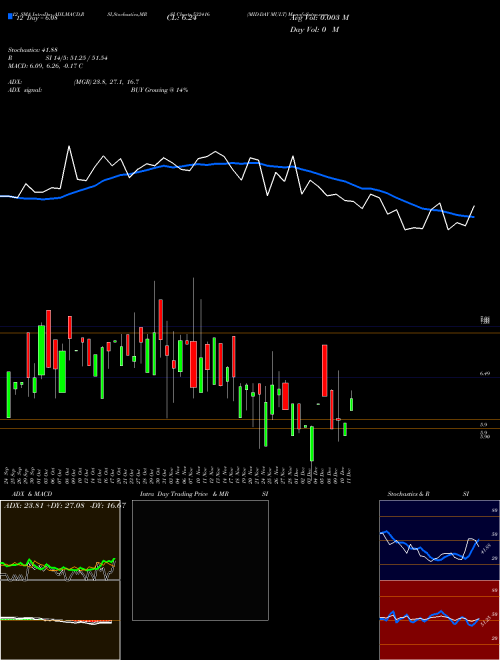Click the 'MACD: 6.09, 6.26, -0.17 C' line
This screenshot has height=660, width=500.
point(45,66)
